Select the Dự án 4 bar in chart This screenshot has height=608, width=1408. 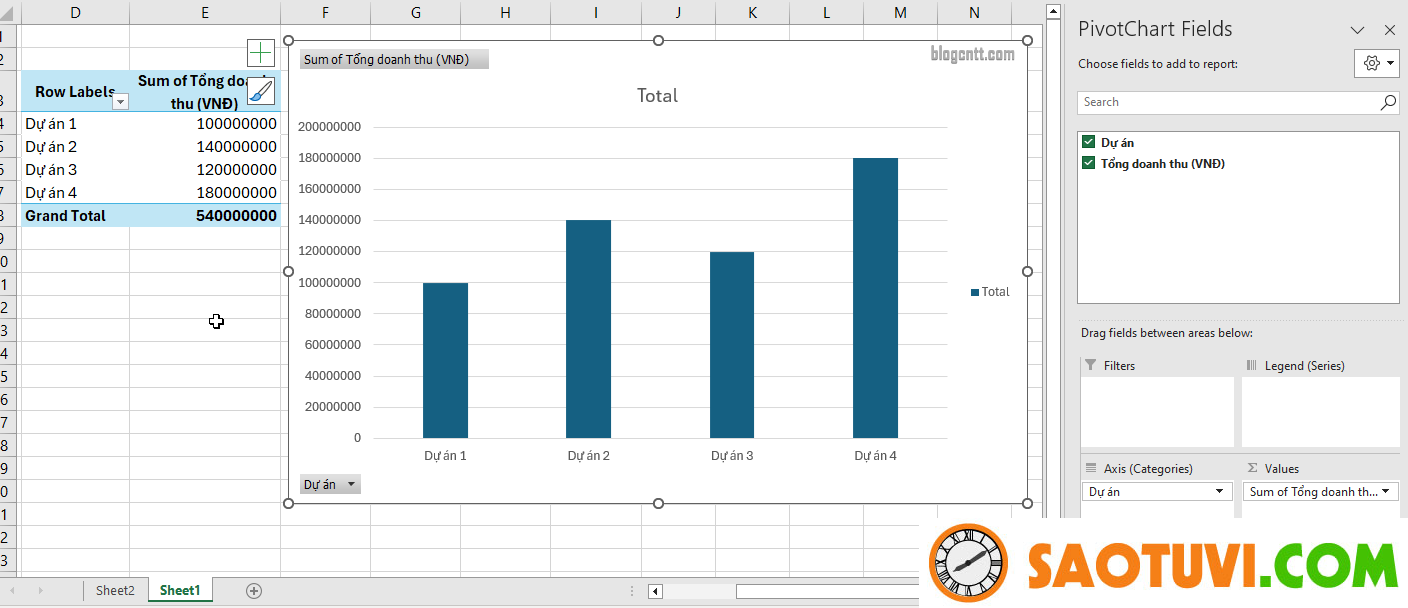tap(875, 297)
